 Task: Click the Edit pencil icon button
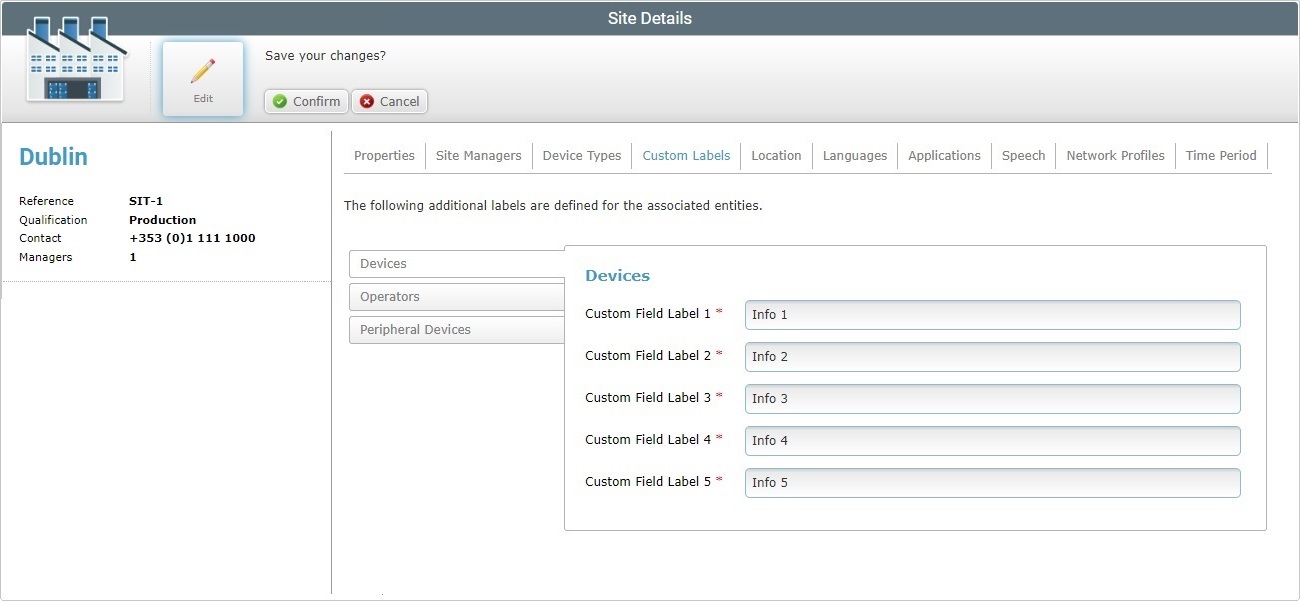coord(203,78)
